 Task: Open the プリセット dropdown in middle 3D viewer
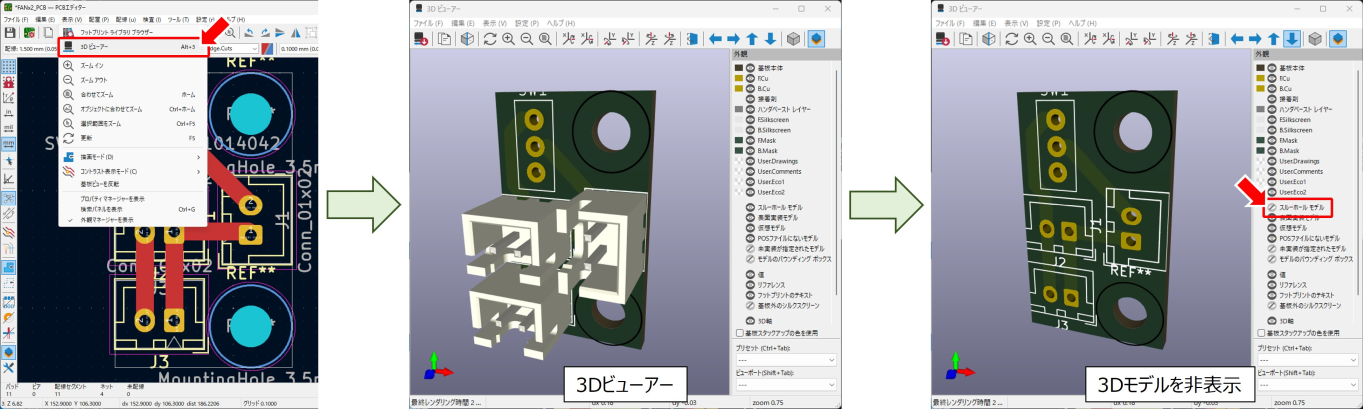tap(785, 359)
